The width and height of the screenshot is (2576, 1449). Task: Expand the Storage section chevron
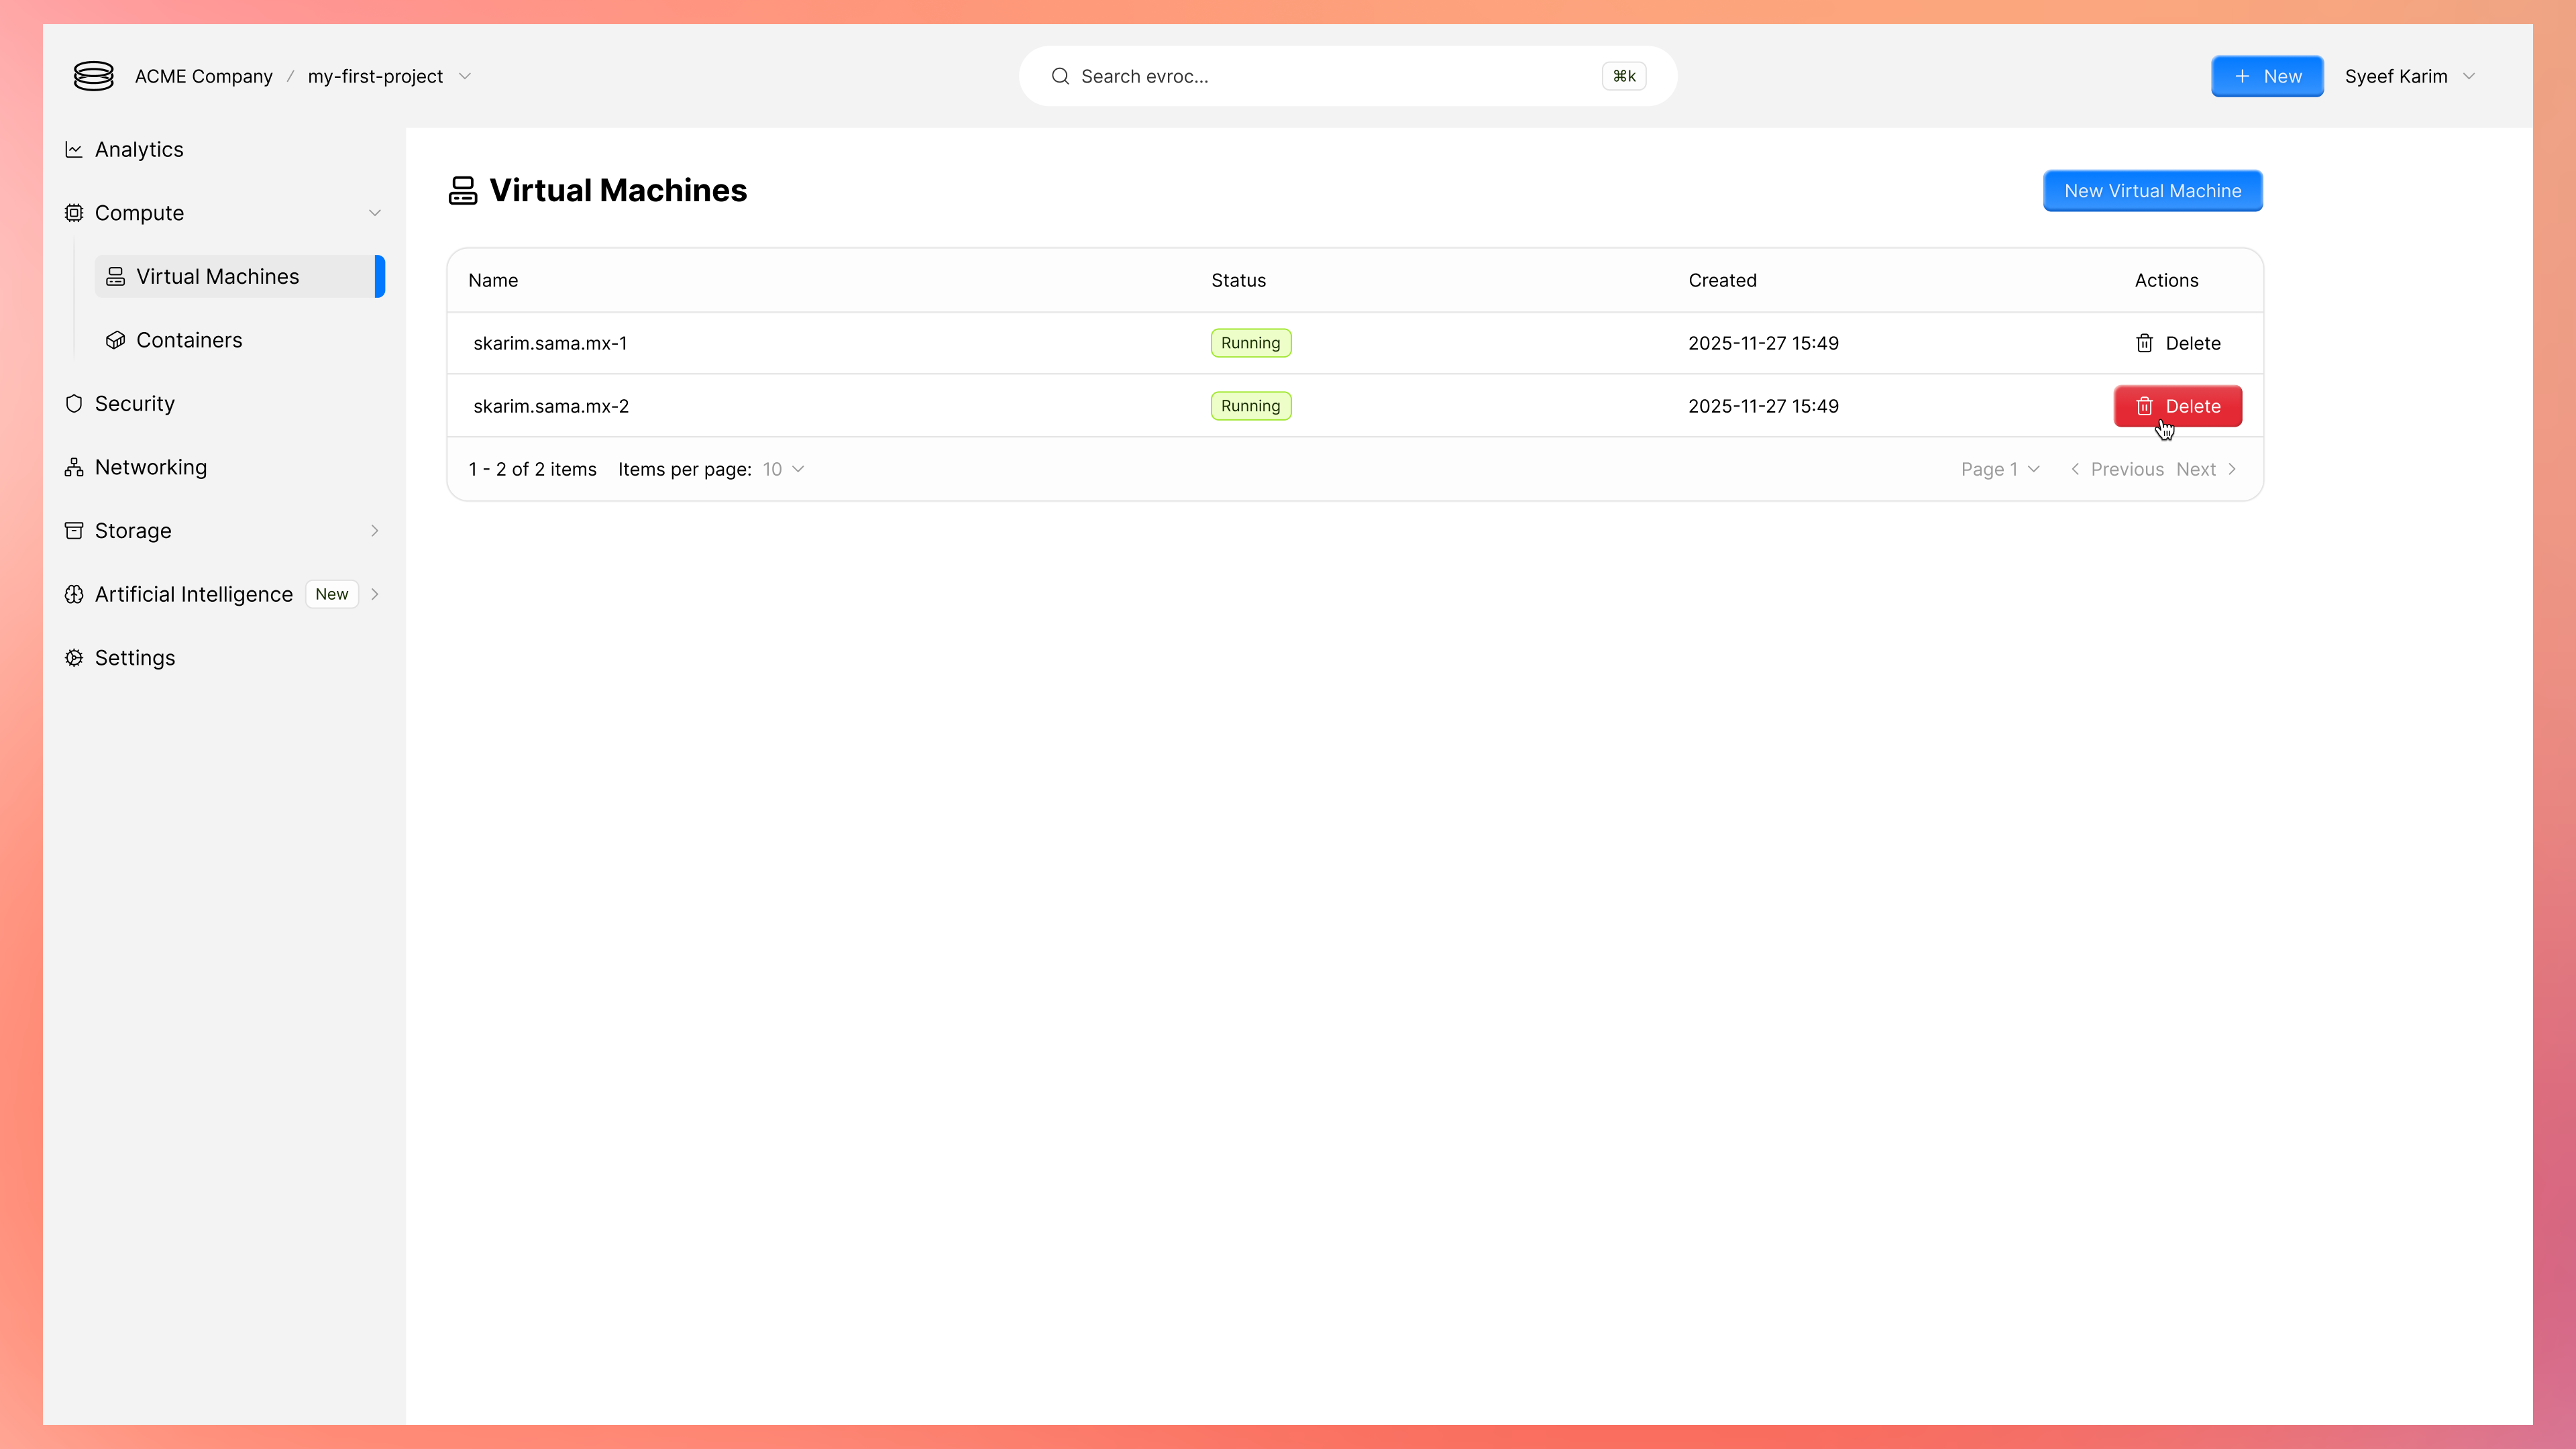coord(375,531)
